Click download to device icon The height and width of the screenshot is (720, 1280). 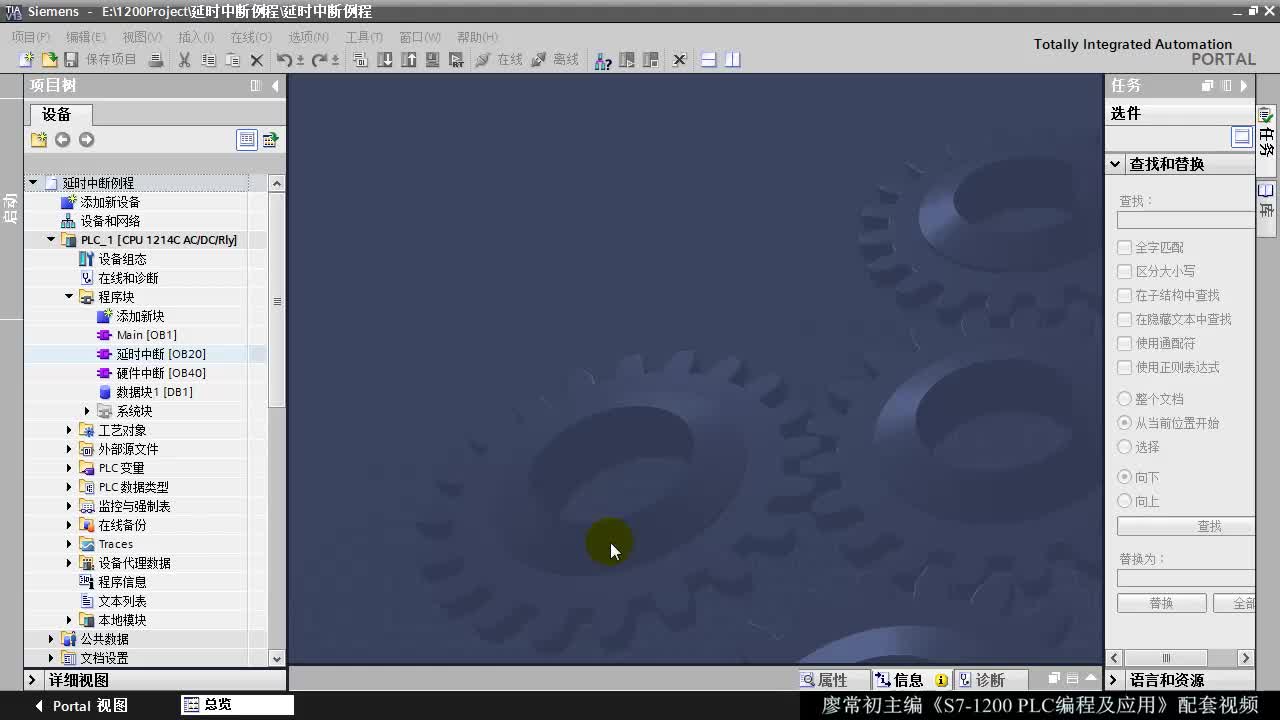click(x=385, y=60)
